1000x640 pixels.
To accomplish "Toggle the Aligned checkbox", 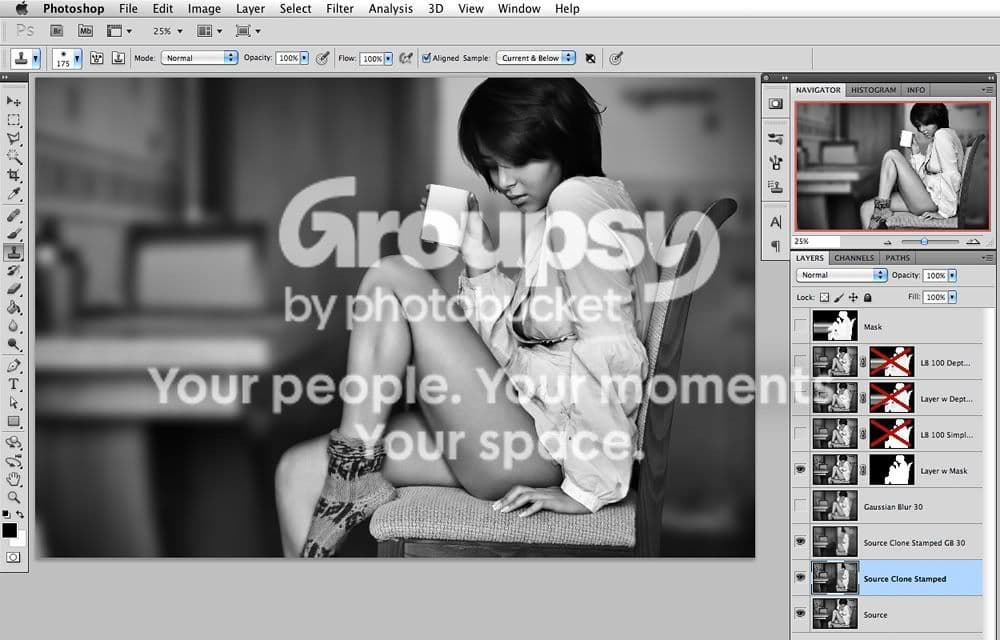I will tap(427, 58).
